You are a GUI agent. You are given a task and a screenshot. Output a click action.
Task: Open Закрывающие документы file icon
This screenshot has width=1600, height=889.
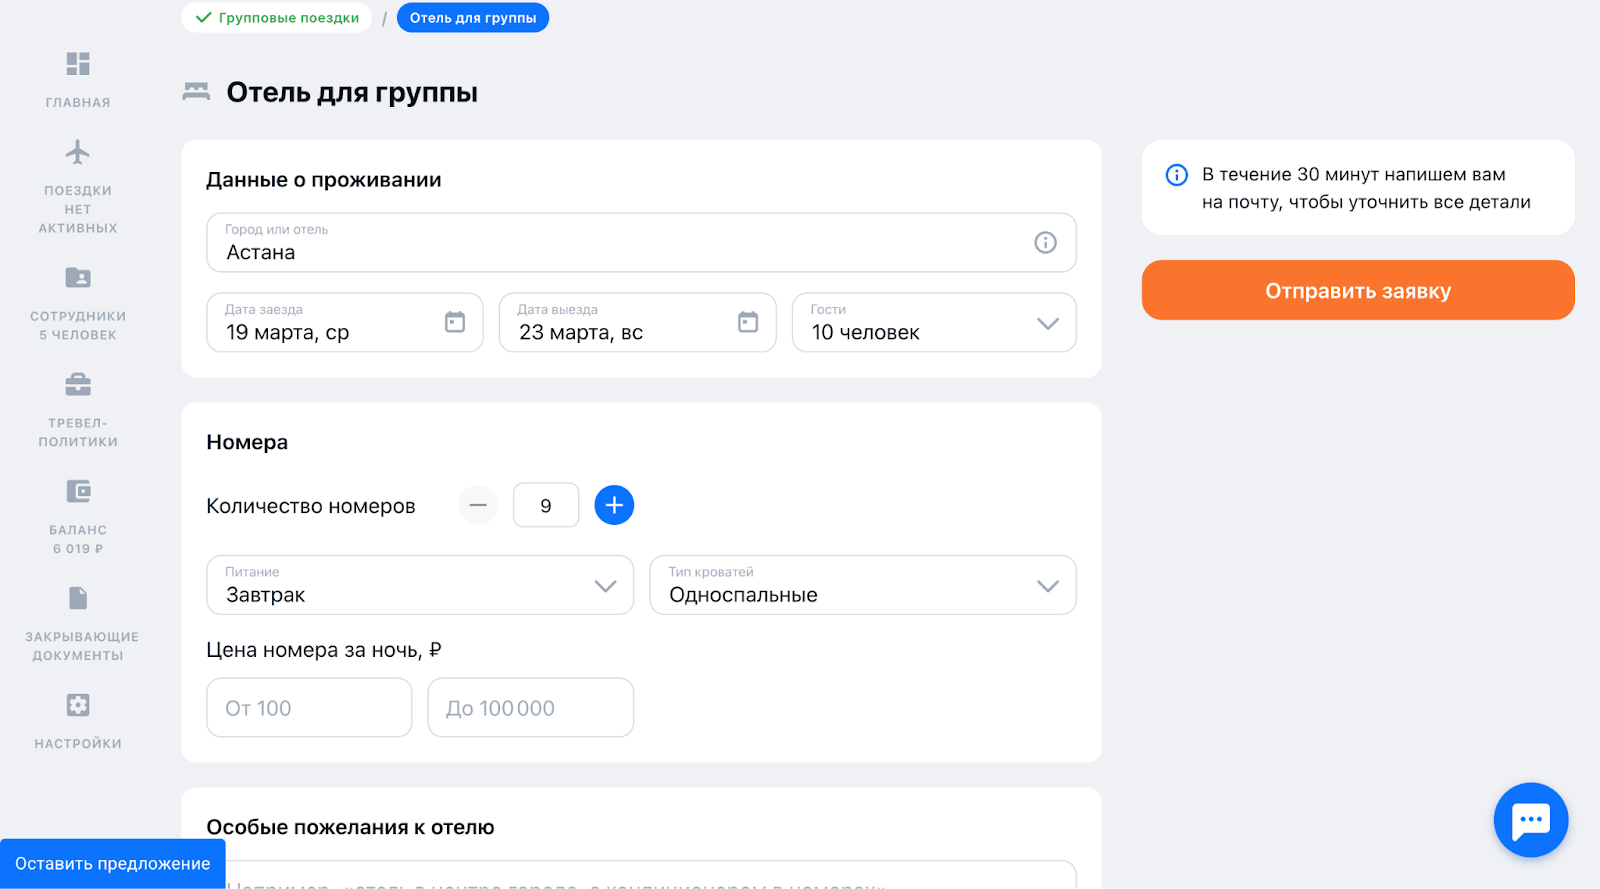point(78,598)
